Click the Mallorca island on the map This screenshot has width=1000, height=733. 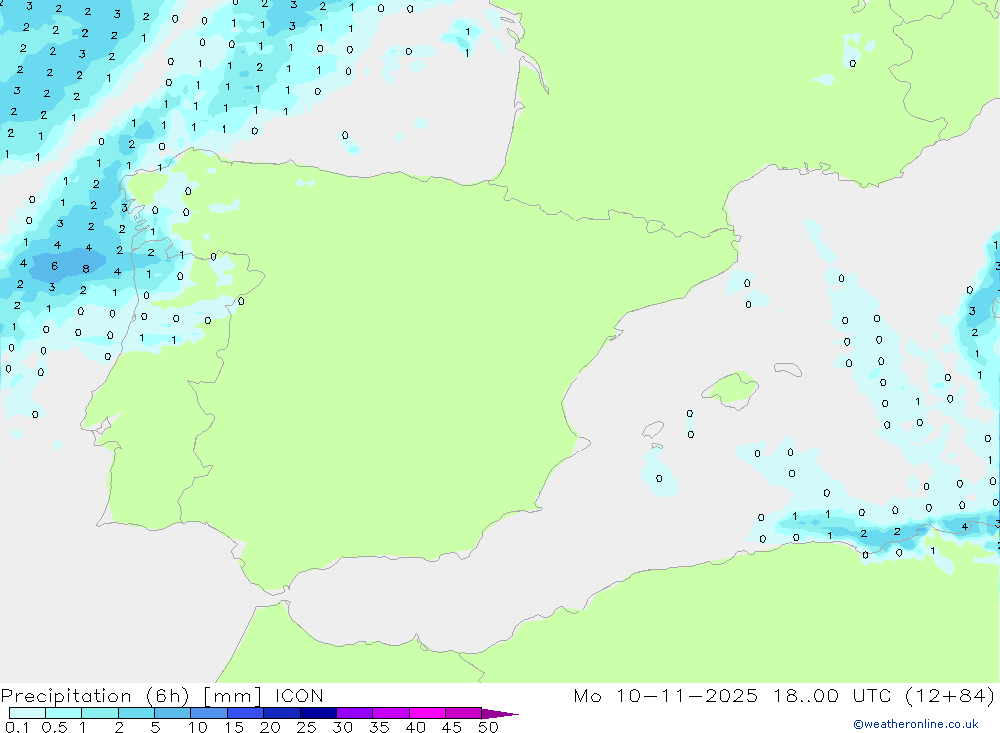click(732, 389)
